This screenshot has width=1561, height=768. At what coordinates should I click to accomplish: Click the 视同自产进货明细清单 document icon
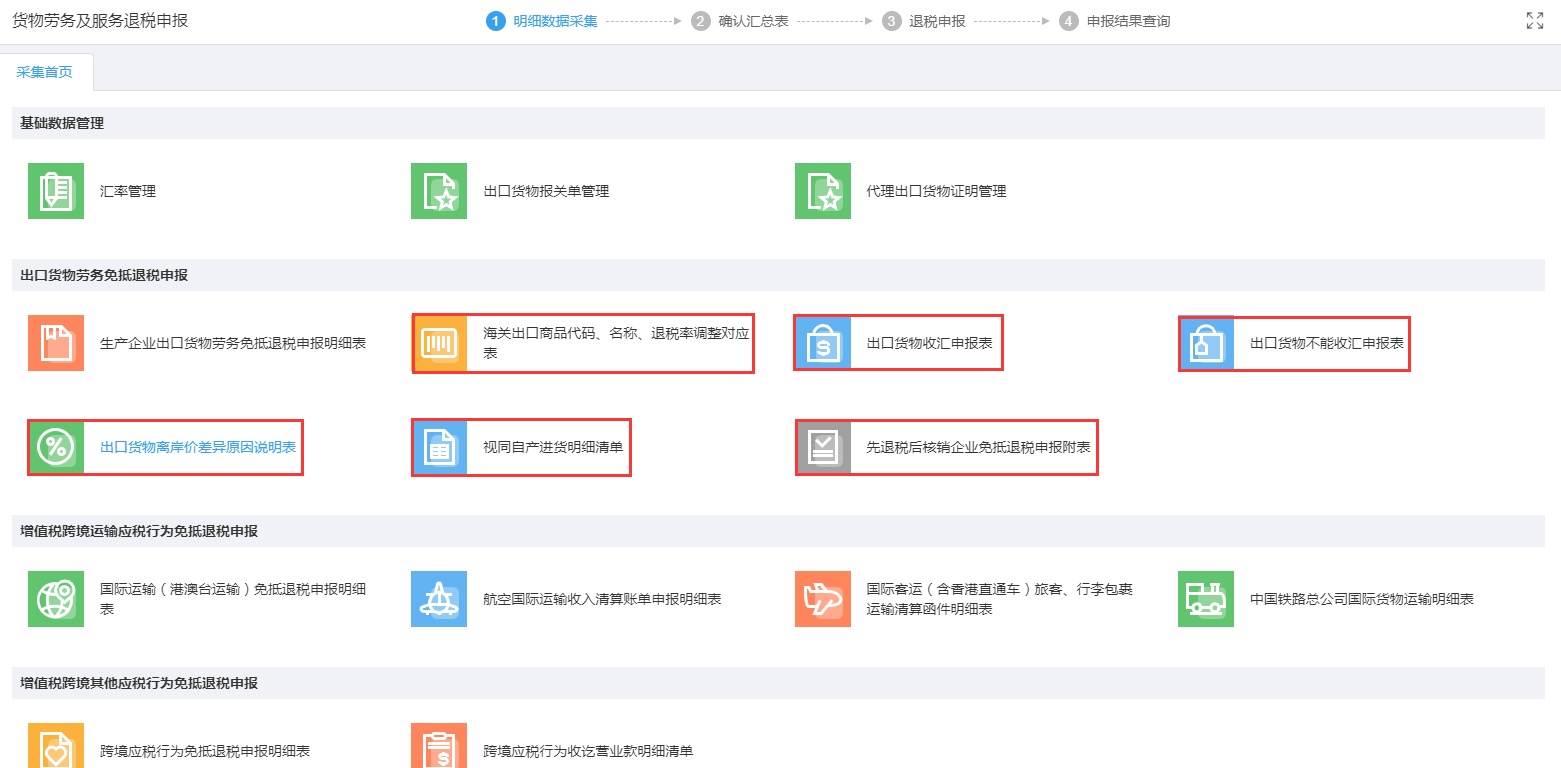(x=440, y=447)
